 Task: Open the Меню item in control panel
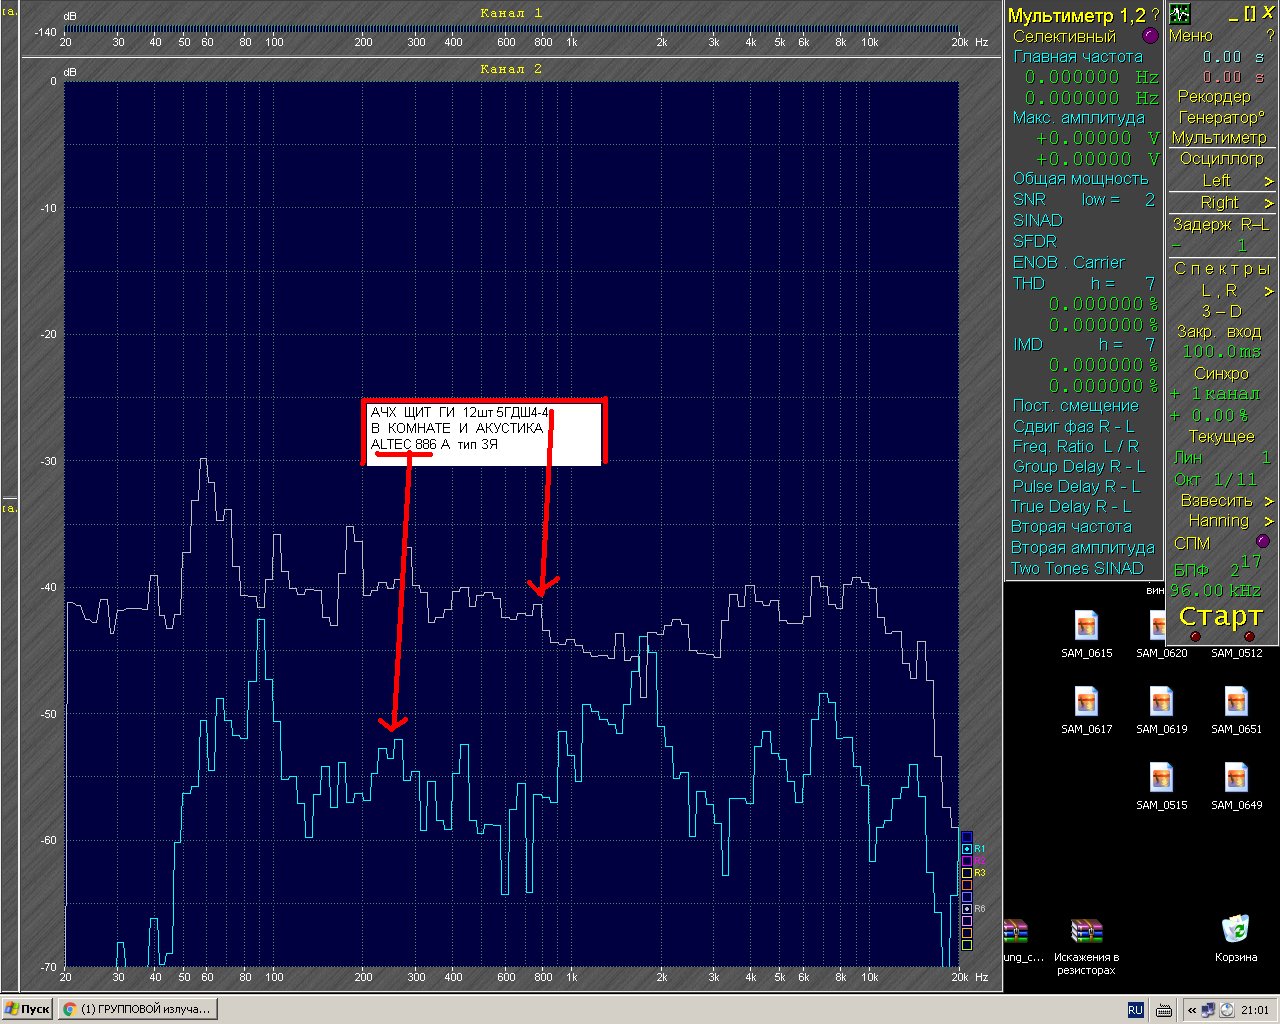[x=1190, y=36]
